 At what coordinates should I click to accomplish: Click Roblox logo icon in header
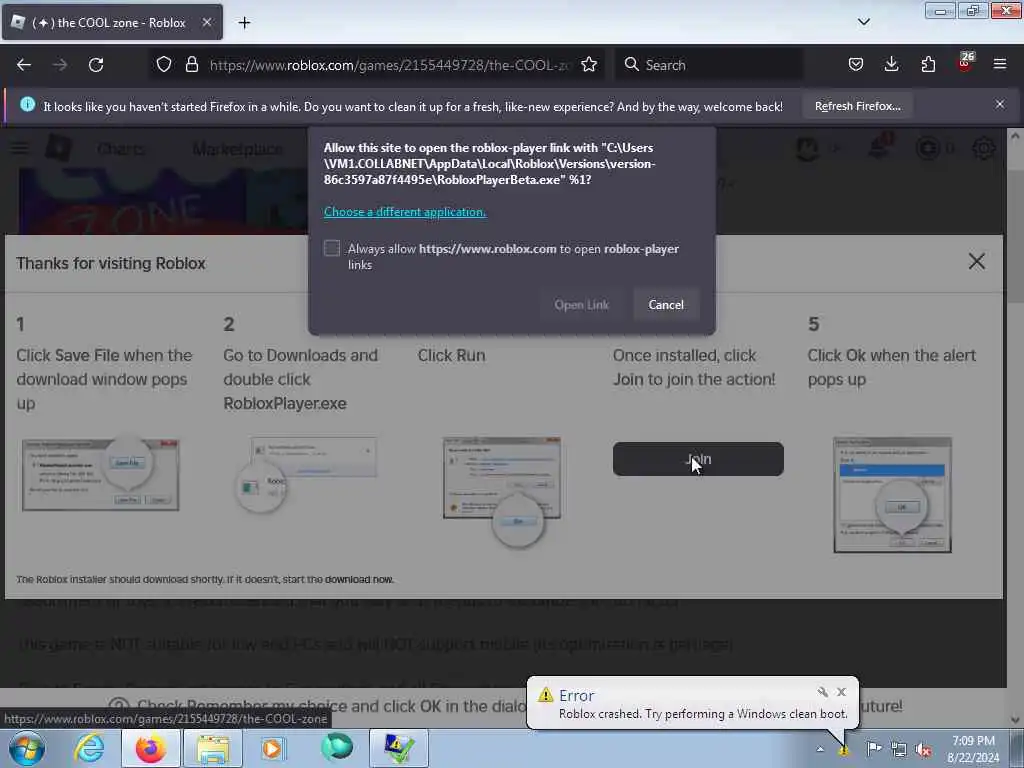click(59, 148)
